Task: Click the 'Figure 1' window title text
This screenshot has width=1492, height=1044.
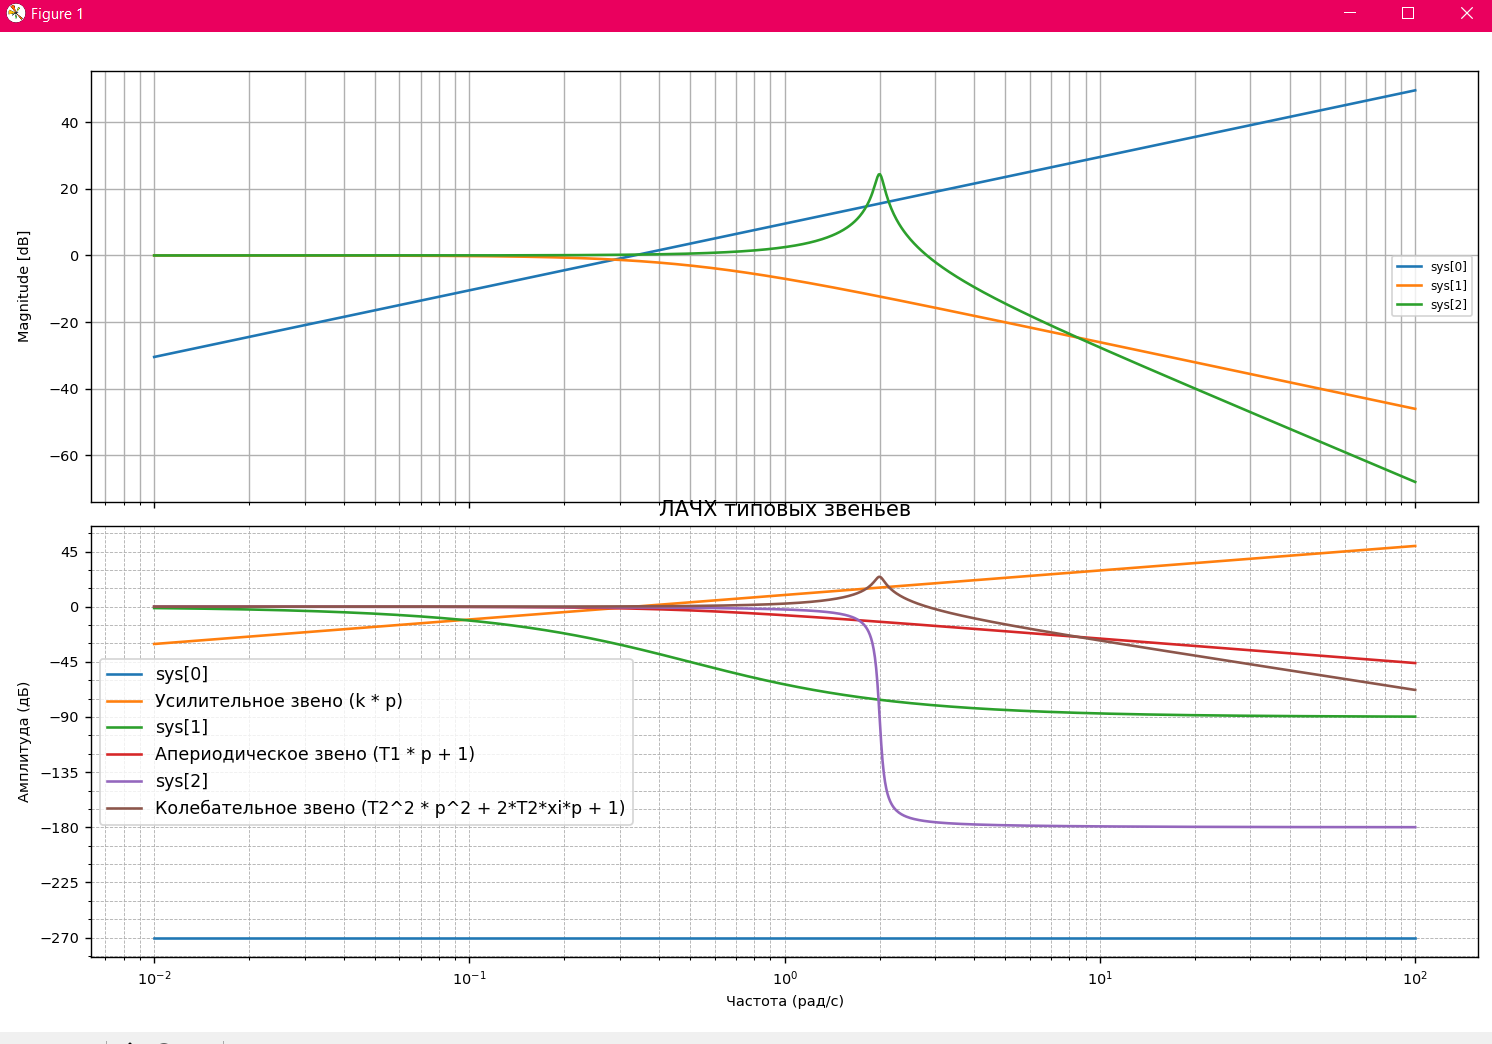Action: click(x=57, y=14)
